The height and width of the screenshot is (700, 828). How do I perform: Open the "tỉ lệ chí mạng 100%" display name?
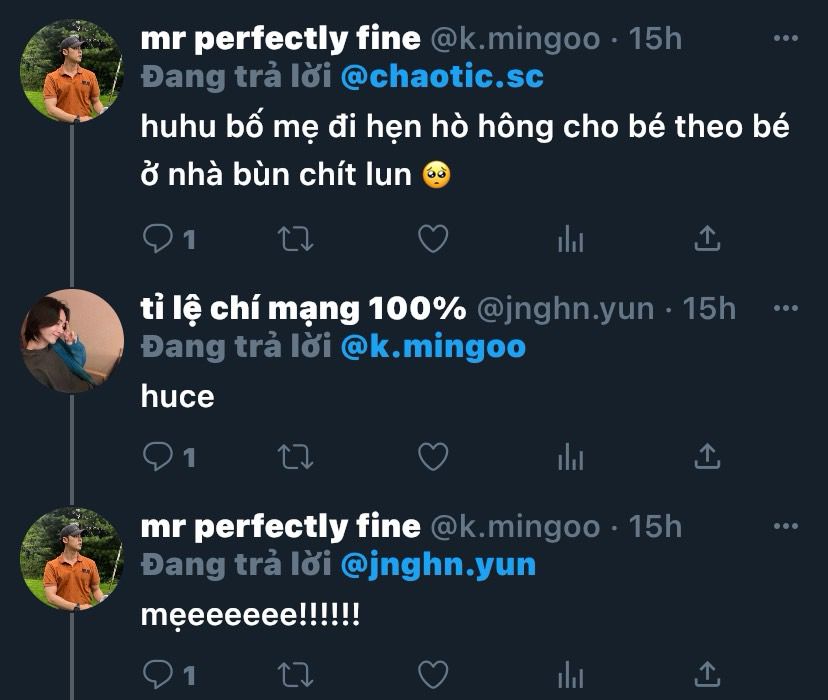click(303, 310)
